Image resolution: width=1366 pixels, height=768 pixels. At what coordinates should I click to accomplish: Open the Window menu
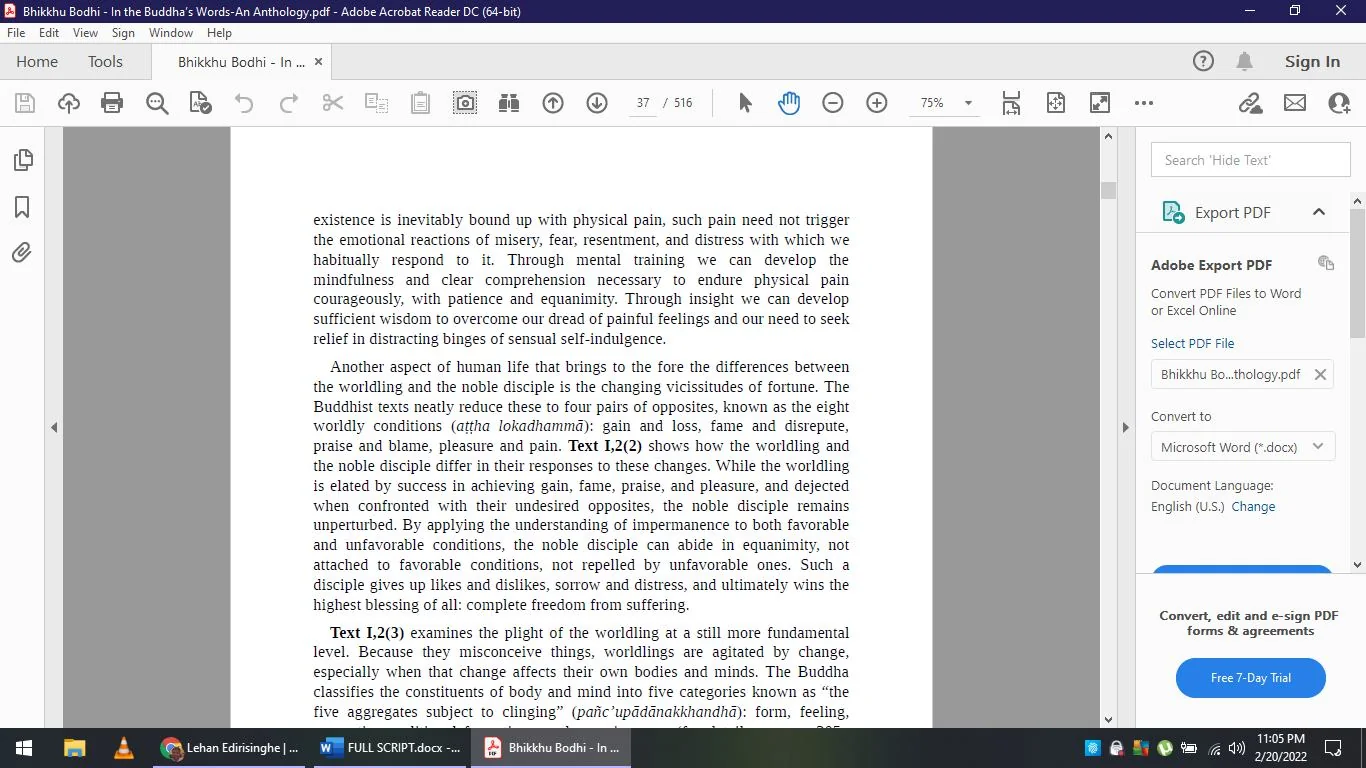(x=171, y=33)
